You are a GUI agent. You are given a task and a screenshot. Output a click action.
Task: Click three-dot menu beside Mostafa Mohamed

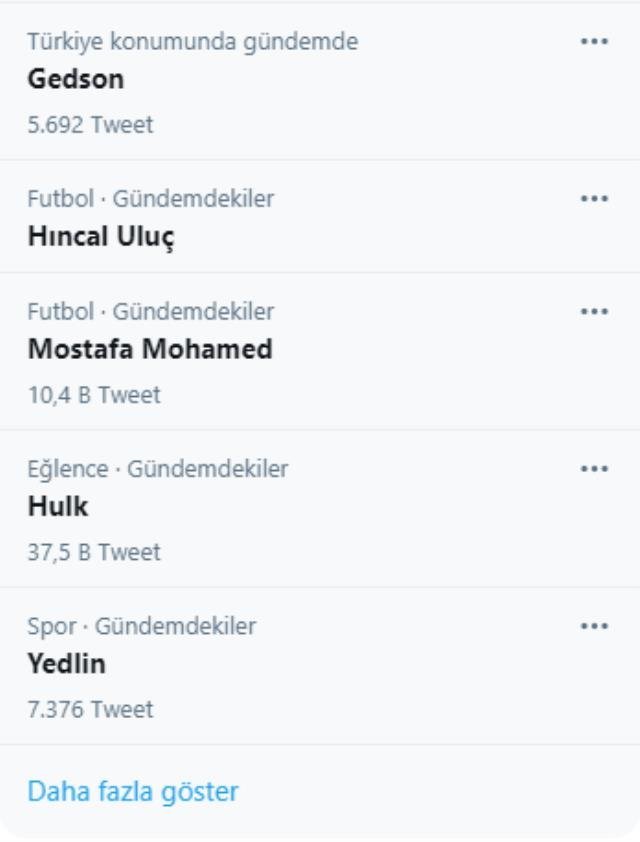click(x=594, y=312)
